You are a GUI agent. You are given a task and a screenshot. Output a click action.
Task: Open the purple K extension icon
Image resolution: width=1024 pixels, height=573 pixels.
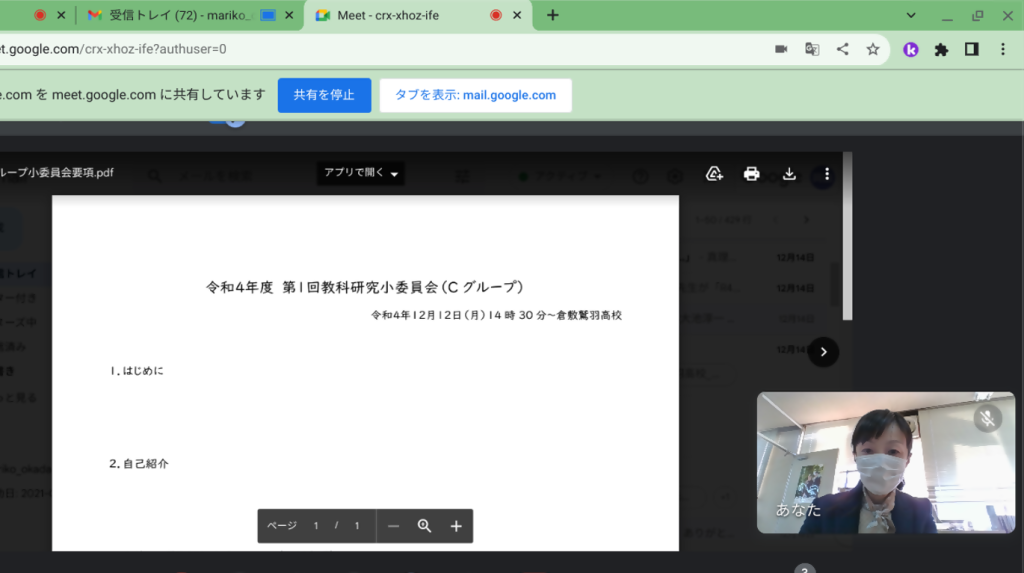pos(910,49)
